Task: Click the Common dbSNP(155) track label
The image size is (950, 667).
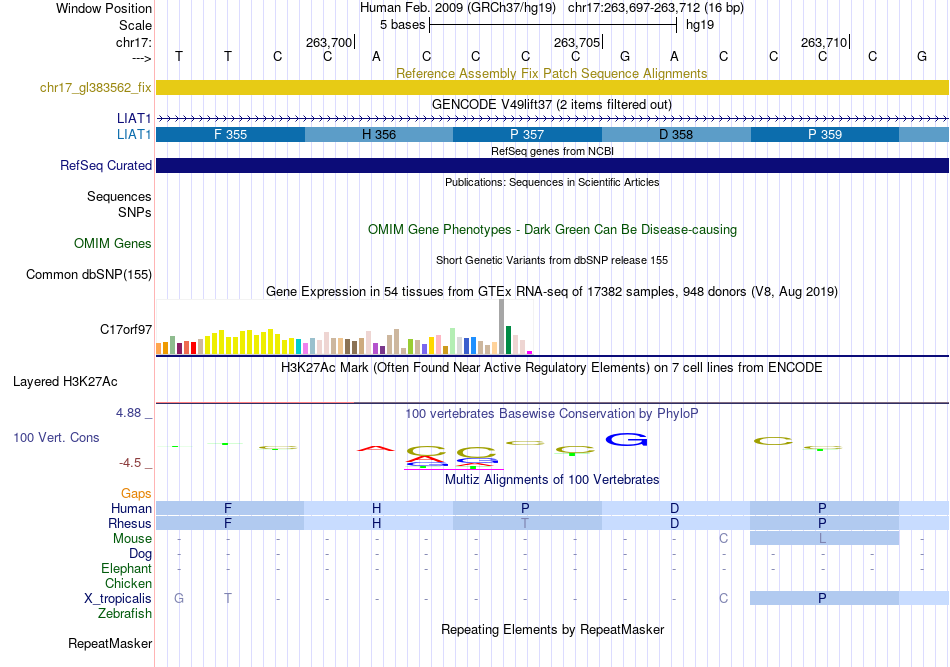Action: tap(89, 274)
